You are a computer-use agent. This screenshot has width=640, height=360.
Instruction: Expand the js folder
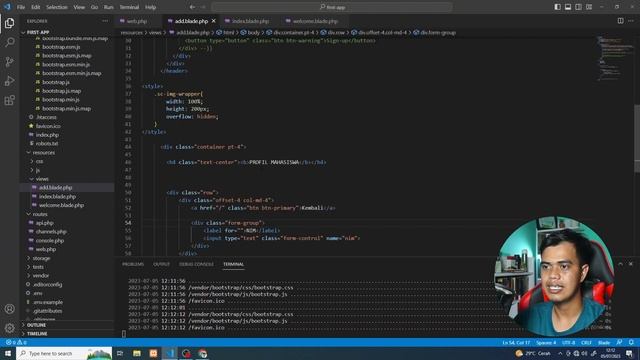click(38, 170)
